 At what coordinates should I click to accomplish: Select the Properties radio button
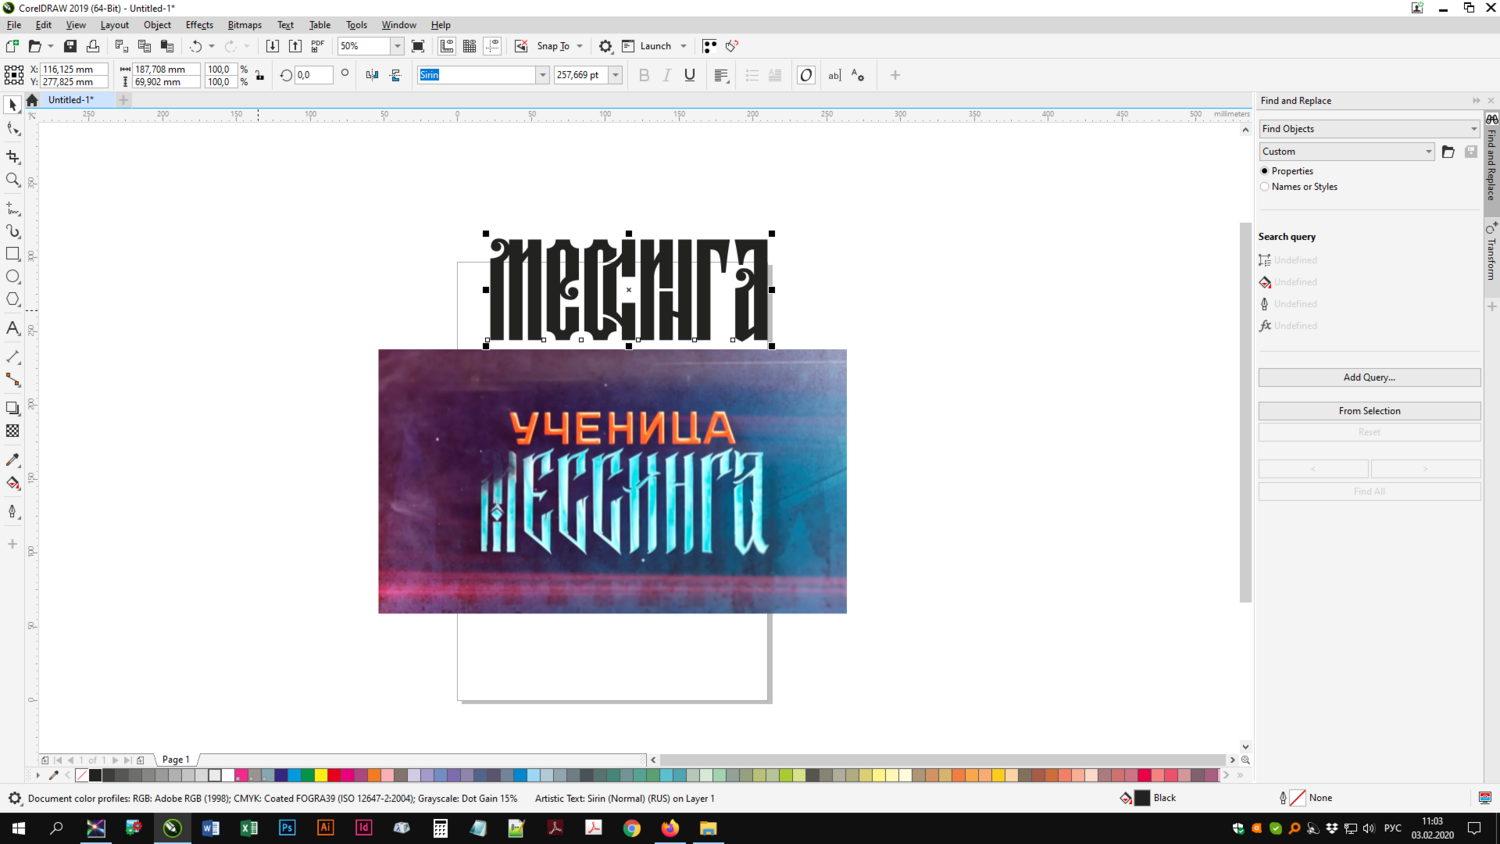coord(1265,171)
